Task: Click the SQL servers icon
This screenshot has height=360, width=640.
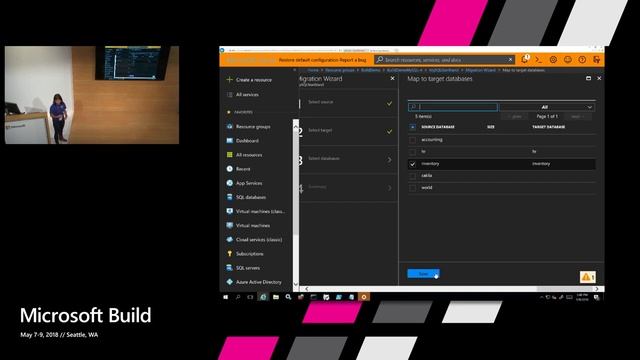Action: tap(229, 268)
